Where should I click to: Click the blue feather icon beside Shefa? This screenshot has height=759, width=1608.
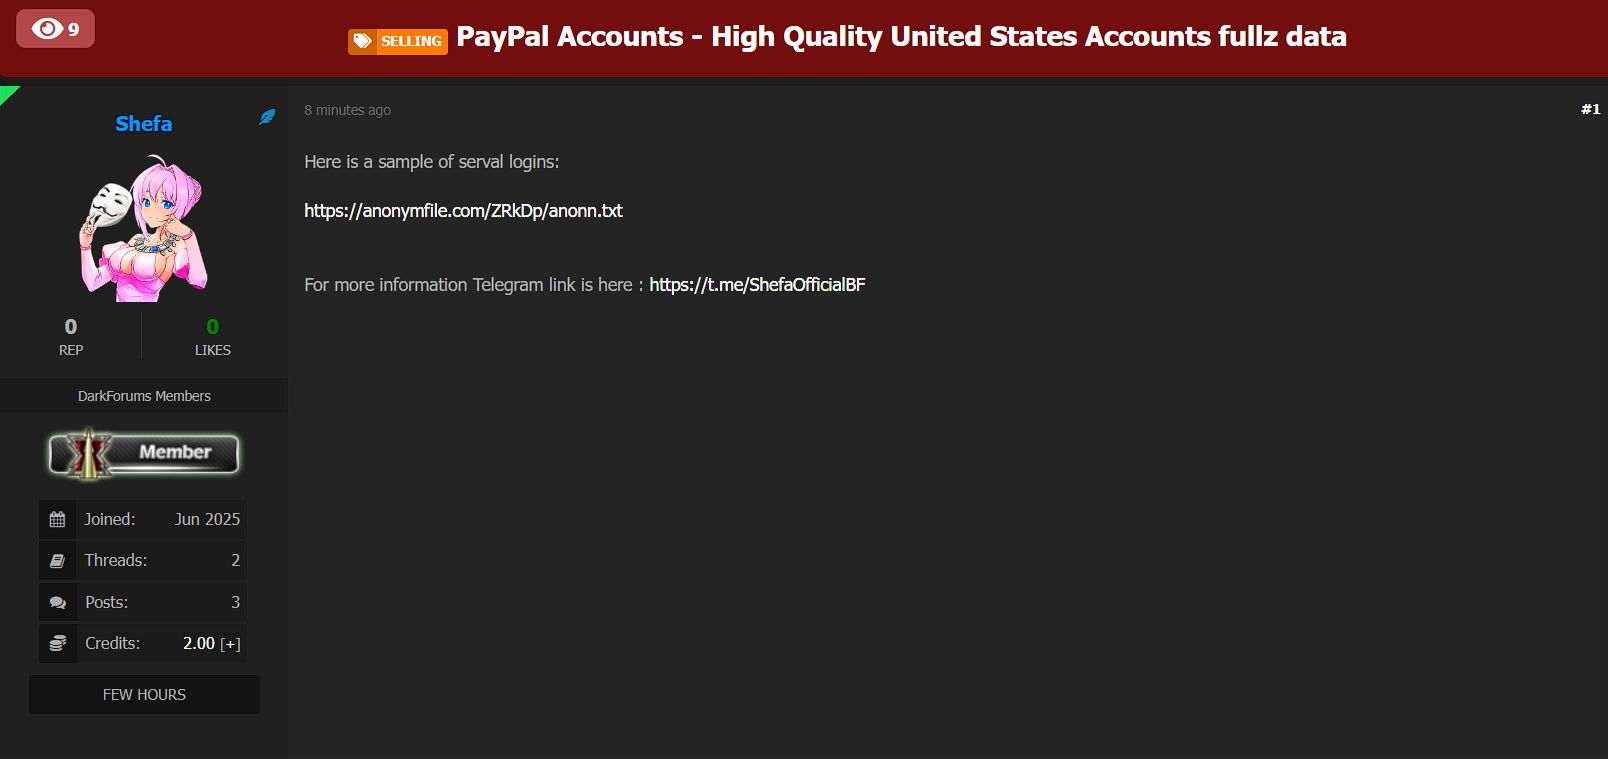click(x=267, y=117)
